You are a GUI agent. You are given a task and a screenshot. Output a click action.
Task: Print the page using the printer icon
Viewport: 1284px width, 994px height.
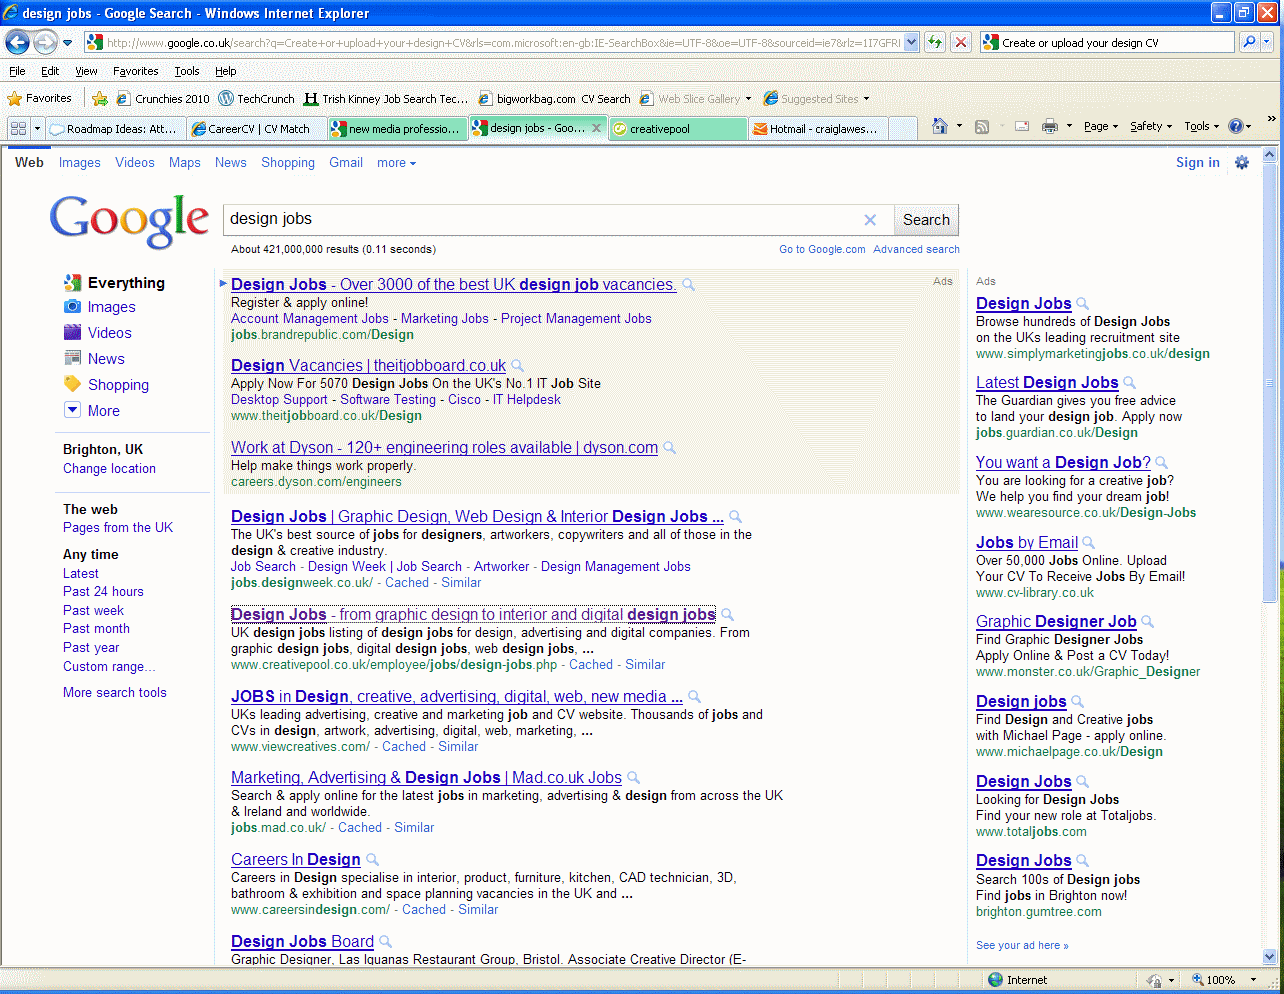click(x=1049, y=126)
